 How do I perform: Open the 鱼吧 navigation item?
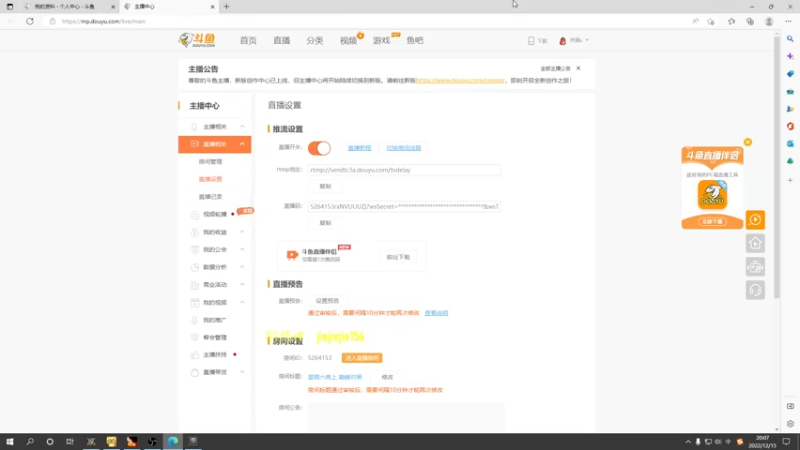[x=415, y=40]
